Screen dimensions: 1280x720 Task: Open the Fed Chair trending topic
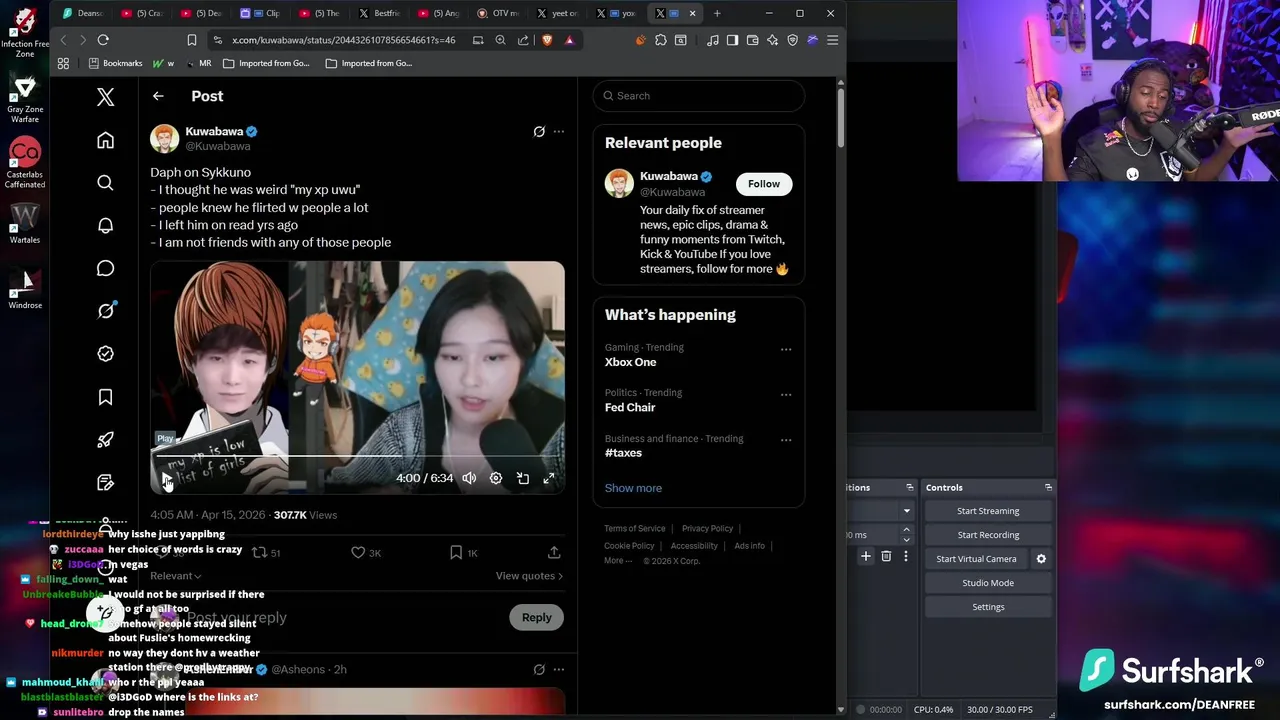[x=630, y=407]
